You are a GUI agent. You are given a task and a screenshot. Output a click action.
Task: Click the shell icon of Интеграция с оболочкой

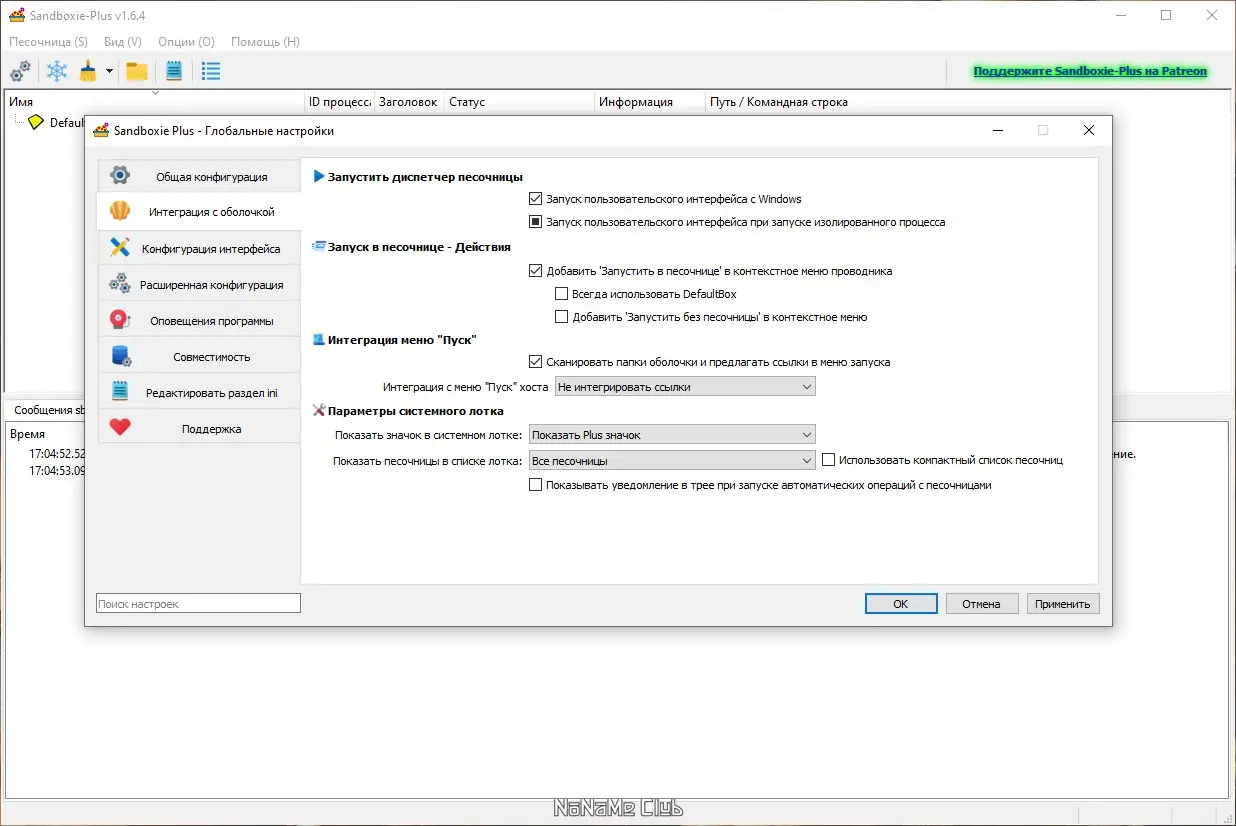[x=120, y=212]
